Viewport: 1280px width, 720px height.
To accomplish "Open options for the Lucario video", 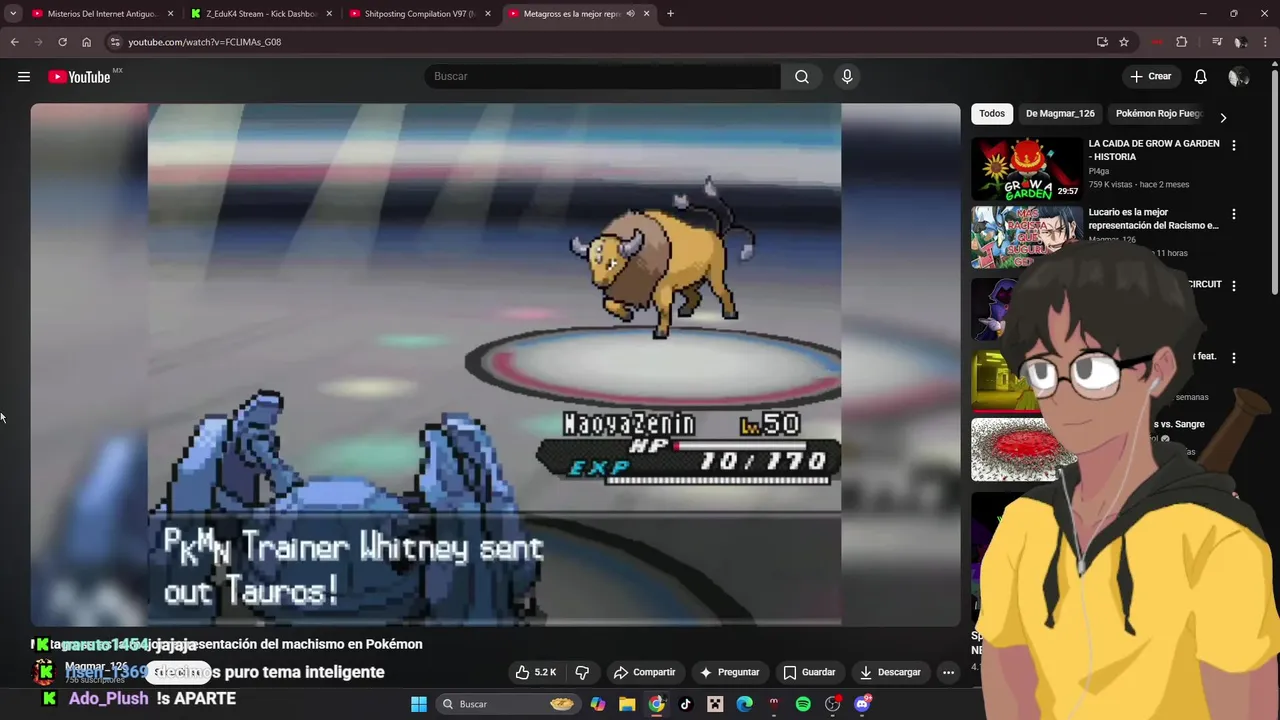I will [x=1233, y=214].
